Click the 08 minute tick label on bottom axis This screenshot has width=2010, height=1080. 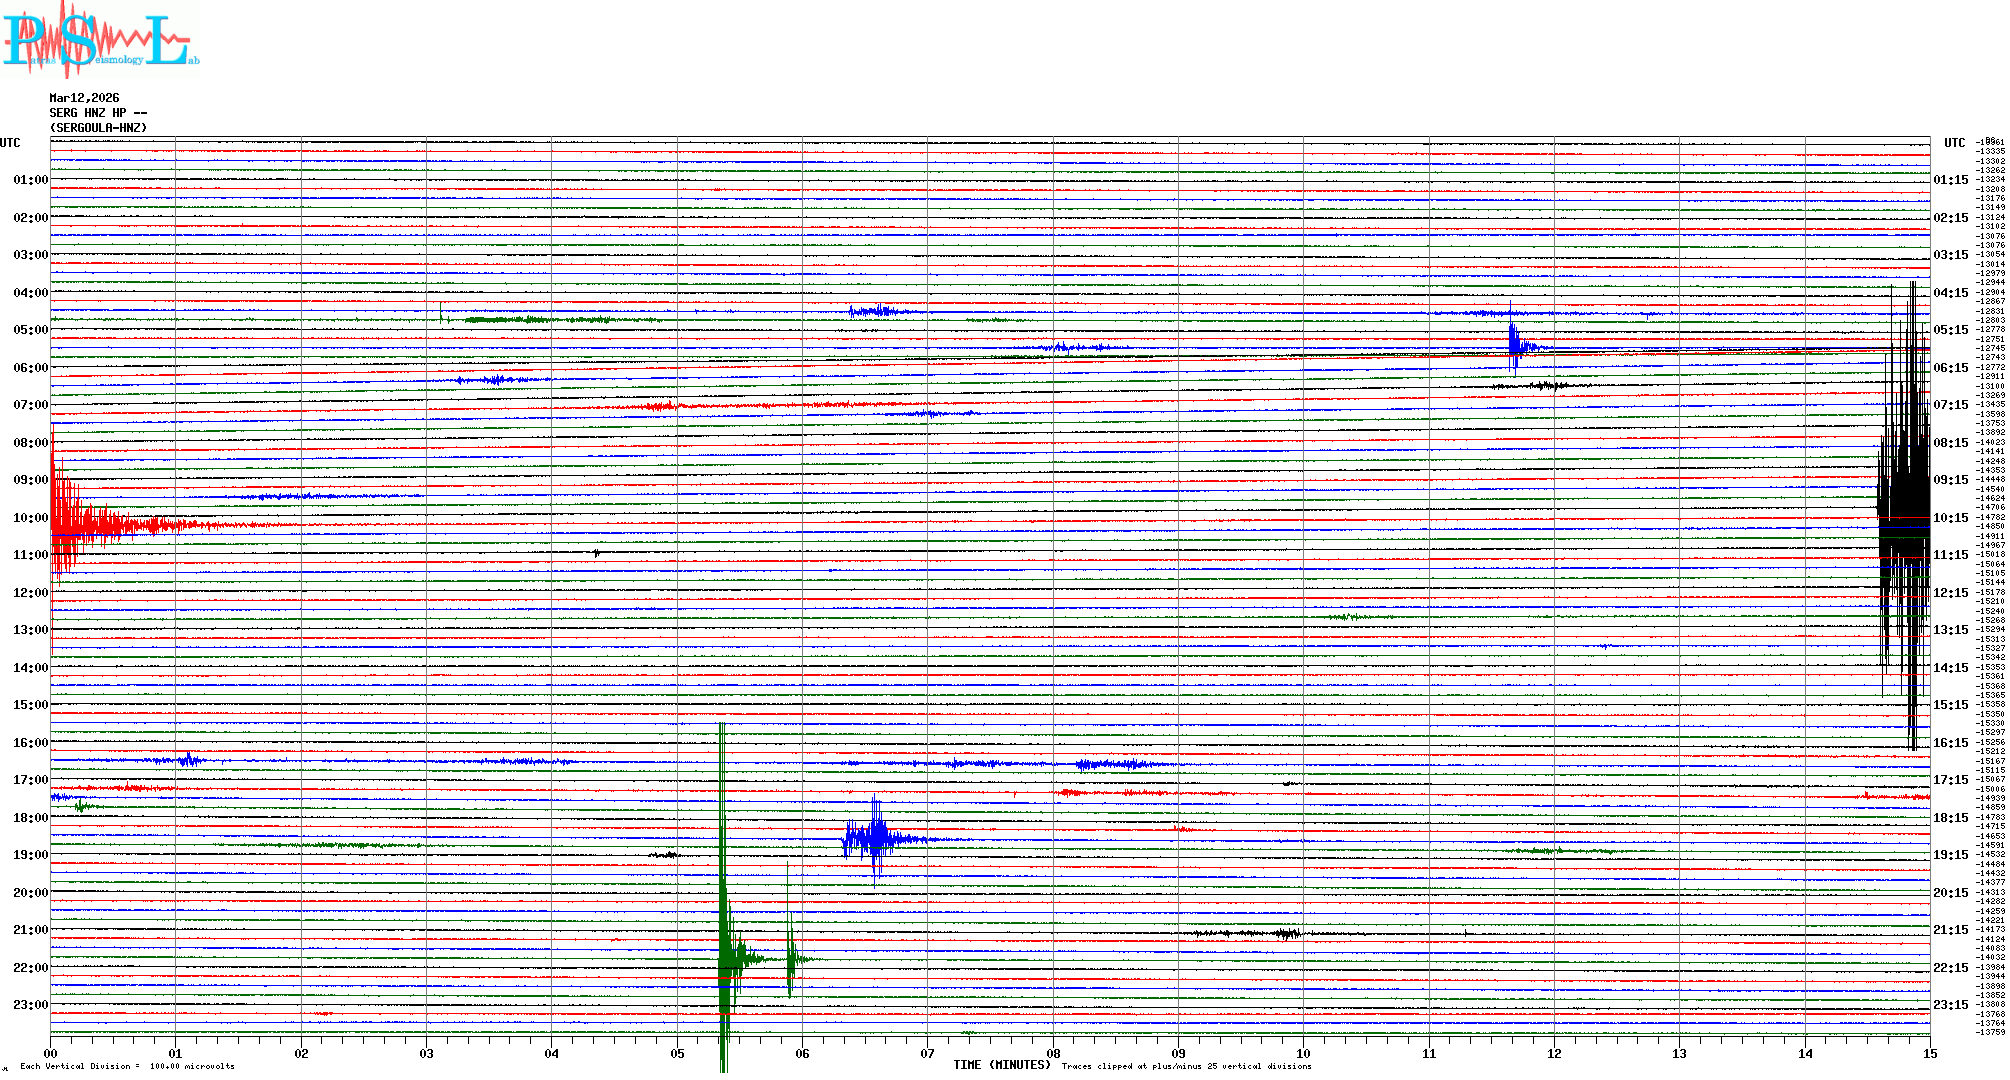pos(1053,1053)
